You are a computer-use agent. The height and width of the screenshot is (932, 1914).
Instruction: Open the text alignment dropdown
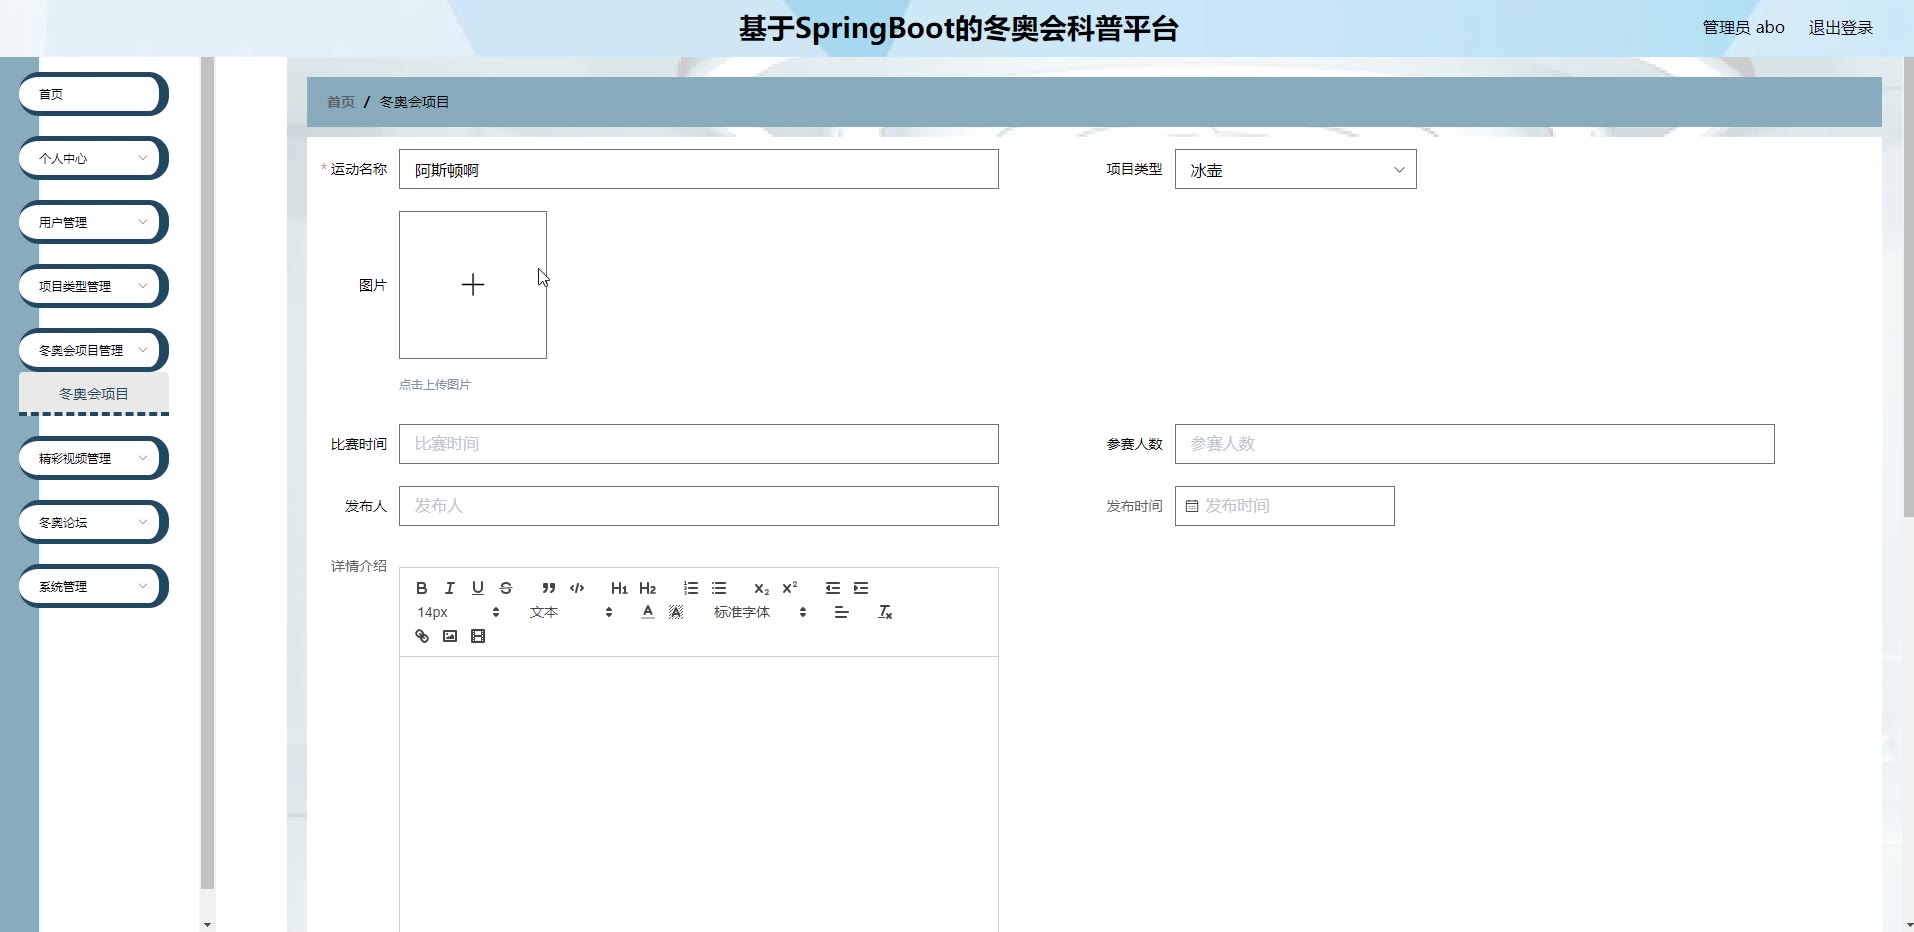(x=842, y=612)
